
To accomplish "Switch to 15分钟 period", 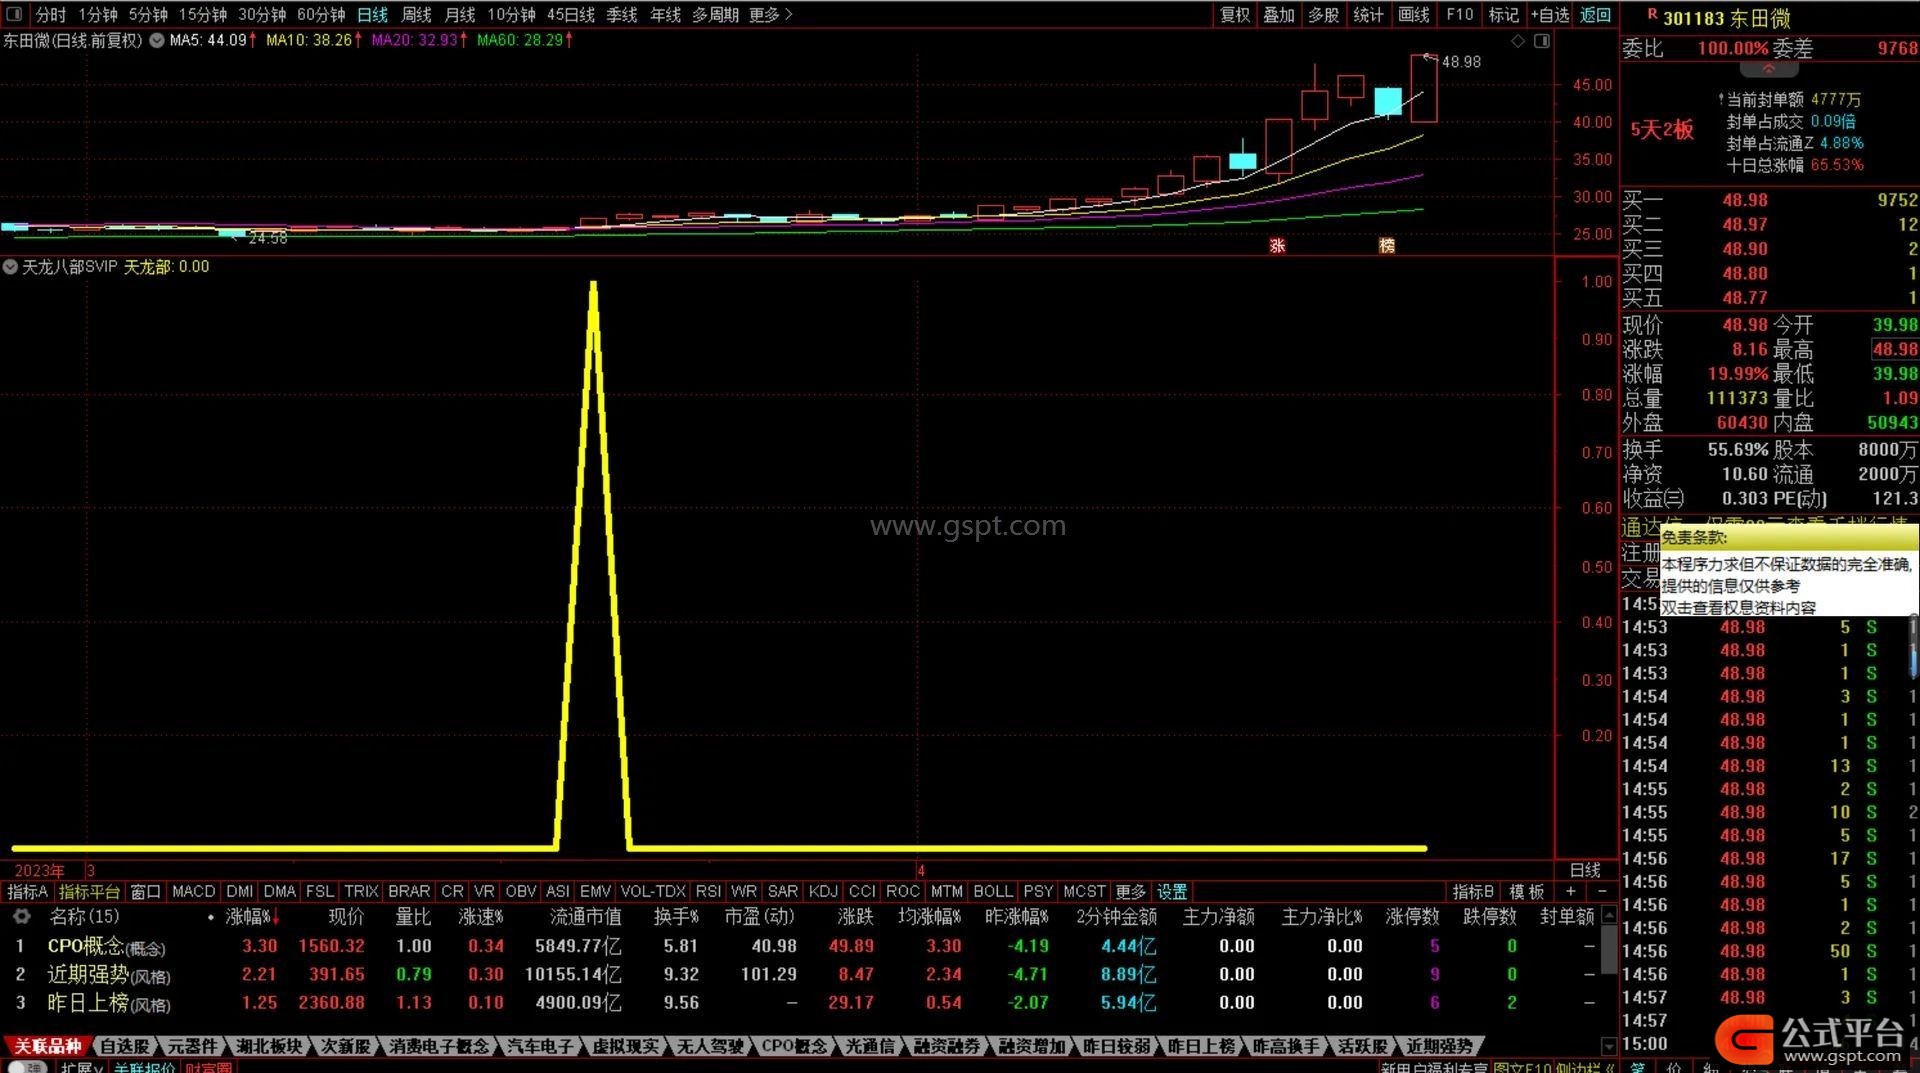I will pos(203,15).
